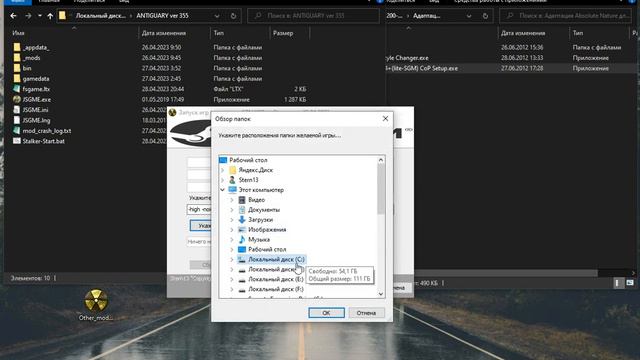Select the Видео folder icon
The width and height of the screenshot is (640, 360).
click(242, 200)
